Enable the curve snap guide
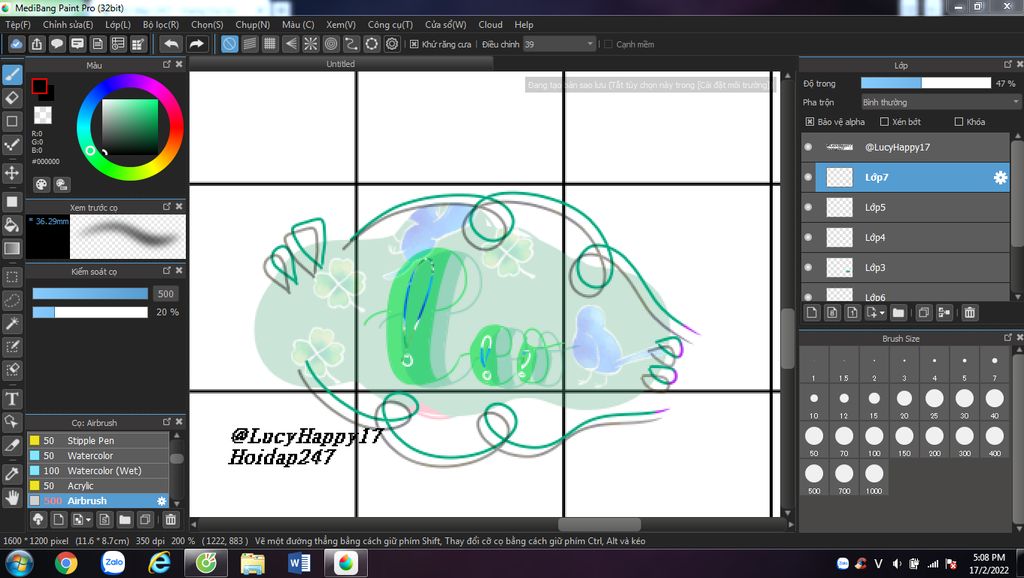 pos(351,44)
